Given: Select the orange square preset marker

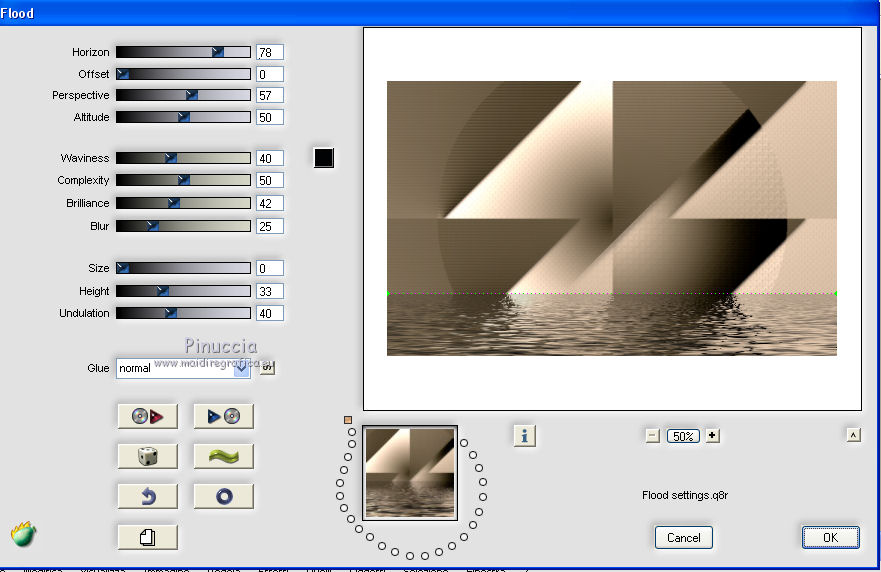Looking at the screenshot, I should pos(348,420).
